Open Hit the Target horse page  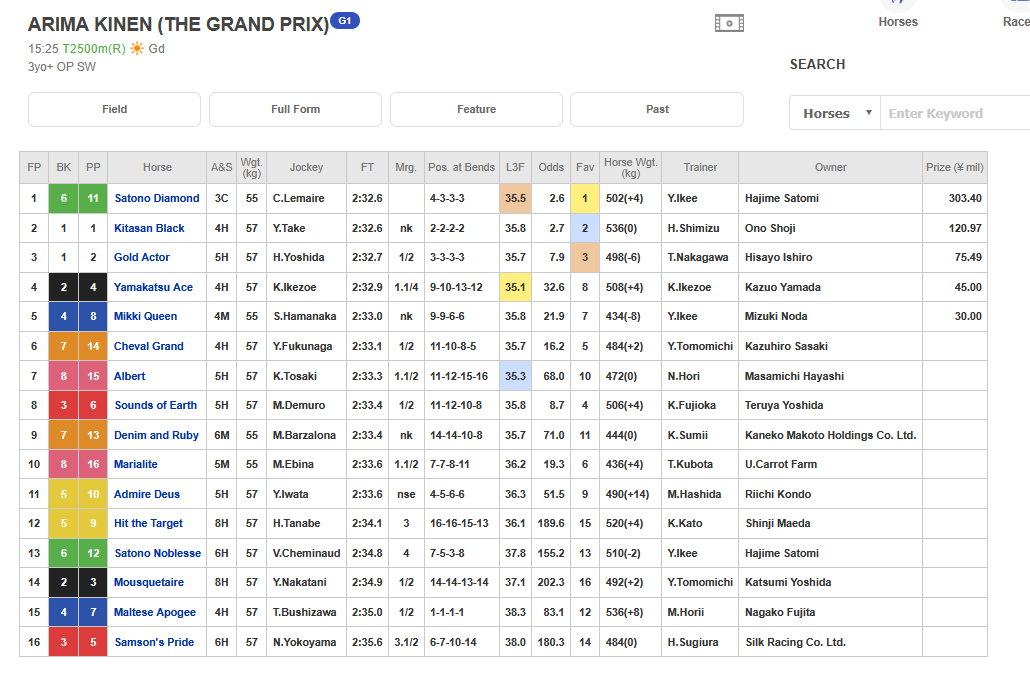[148, 524]
